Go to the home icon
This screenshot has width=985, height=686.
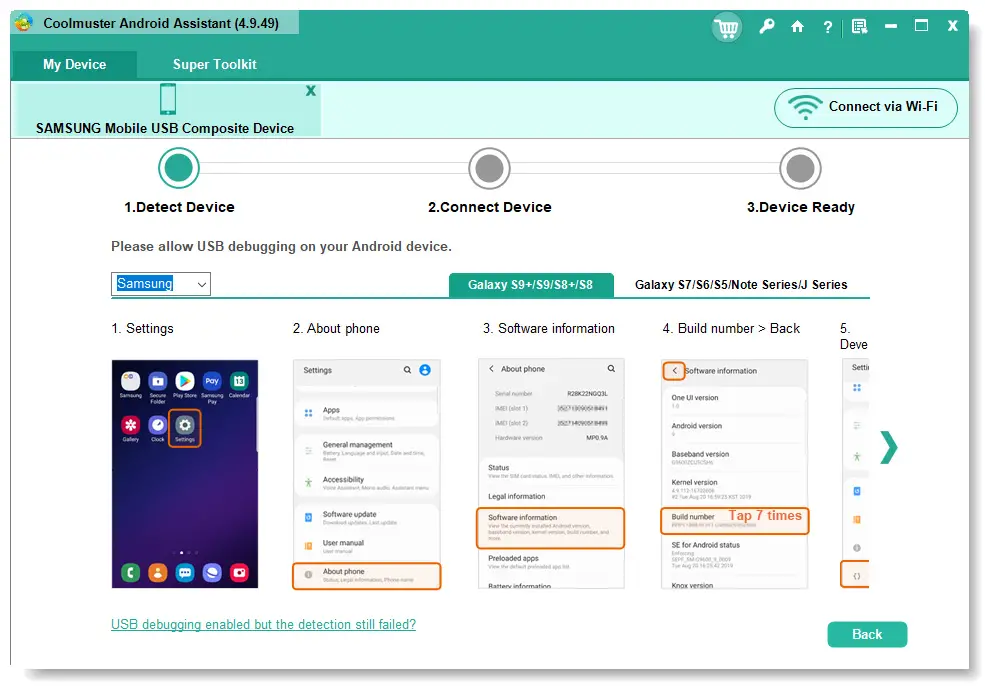797,26
